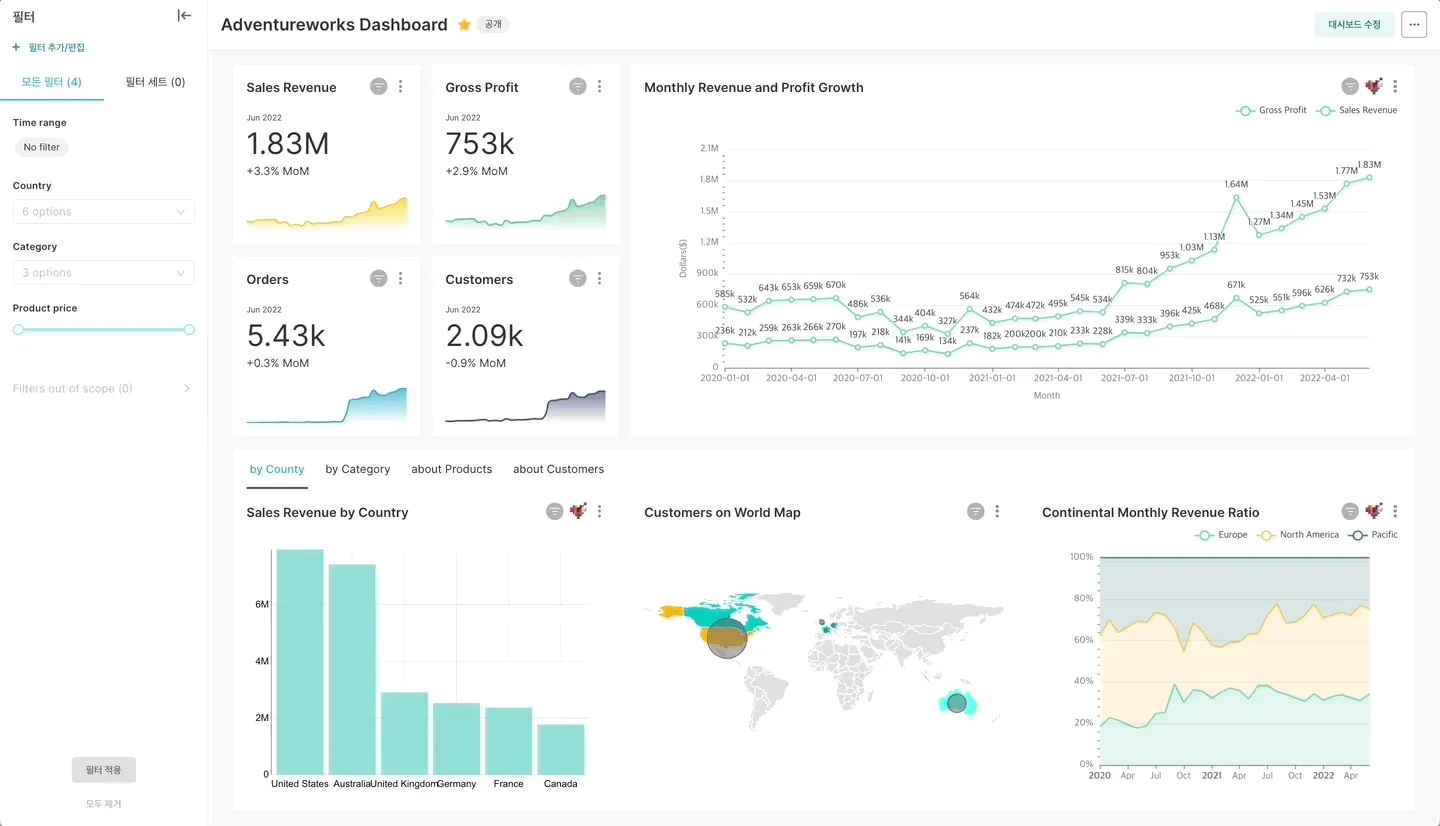Collapse the filter panel with the arrow icon
The width and height of the screenshot is (1440, 826).
[184, 16]
